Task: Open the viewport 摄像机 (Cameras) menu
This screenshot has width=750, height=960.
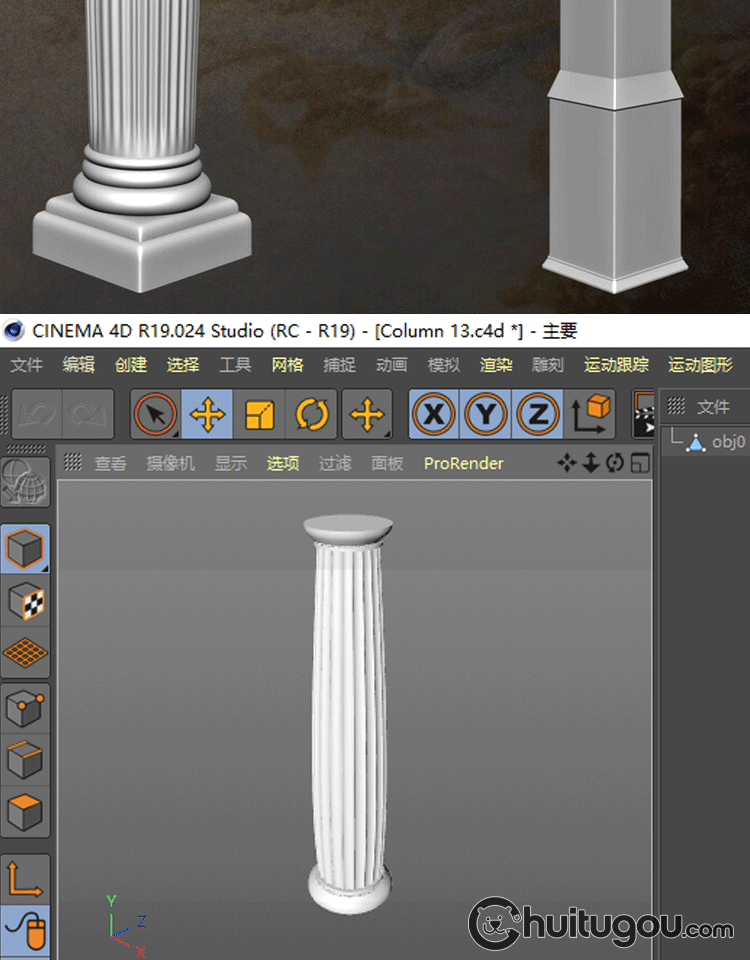Action: click(170, 464)
